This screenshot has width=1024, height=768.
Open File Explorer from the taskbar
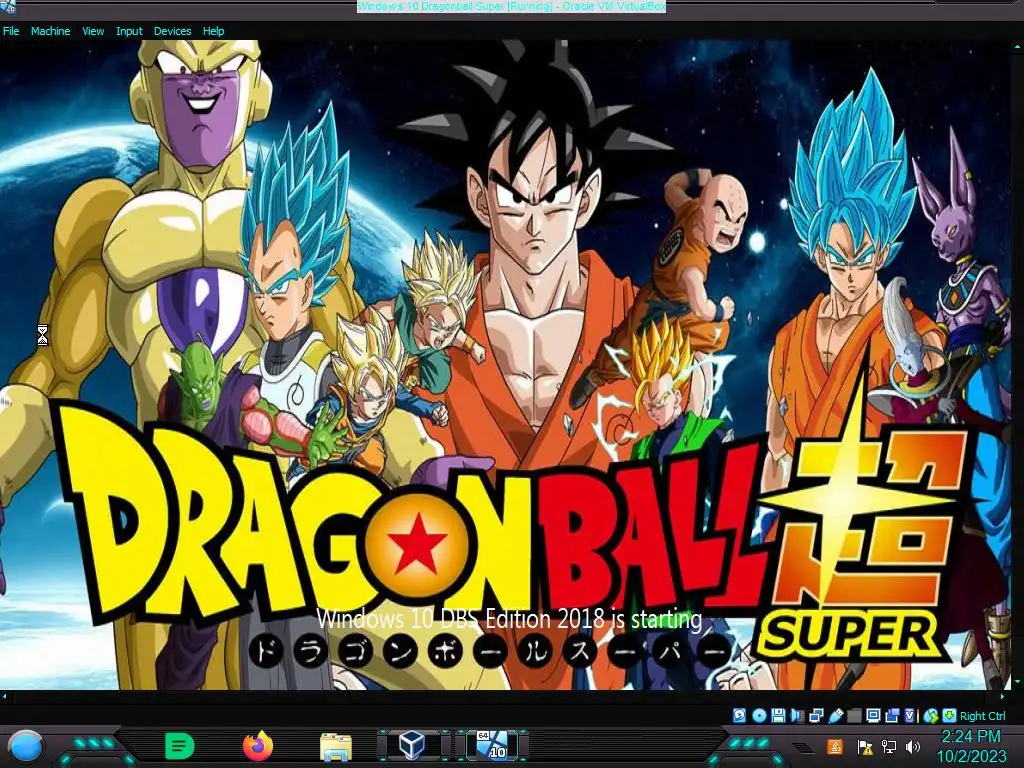tap(336, 747)
